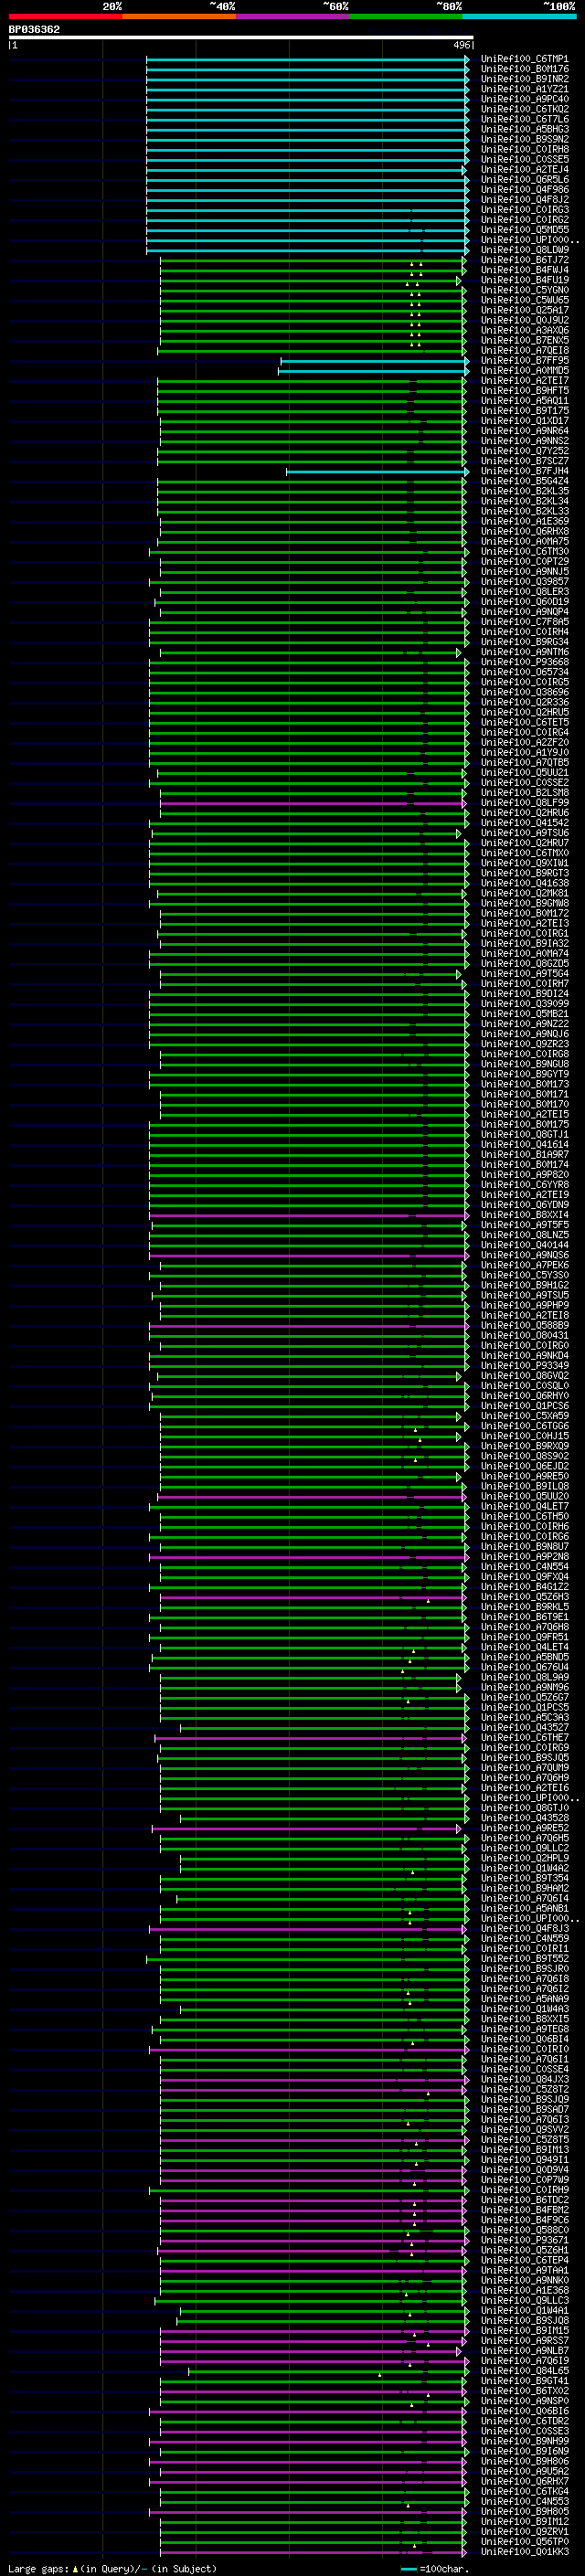Click the purple alignment bar of UniRef100_Q8LF99
The height and width of the screenshot is (2576, 585).
[x=313, y=803]
